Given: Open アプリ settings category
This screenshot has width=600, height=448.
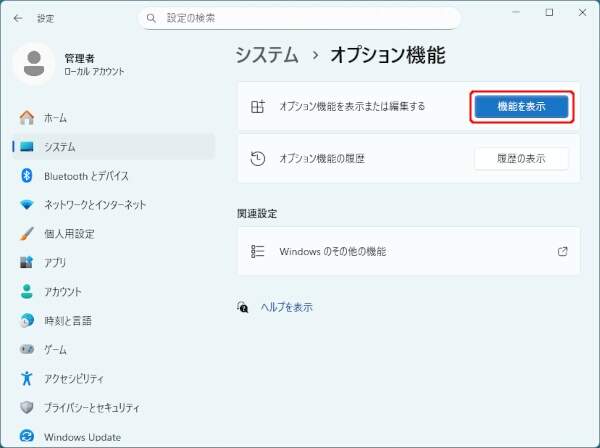Looking at the screenshot, I should pos(55,262).
